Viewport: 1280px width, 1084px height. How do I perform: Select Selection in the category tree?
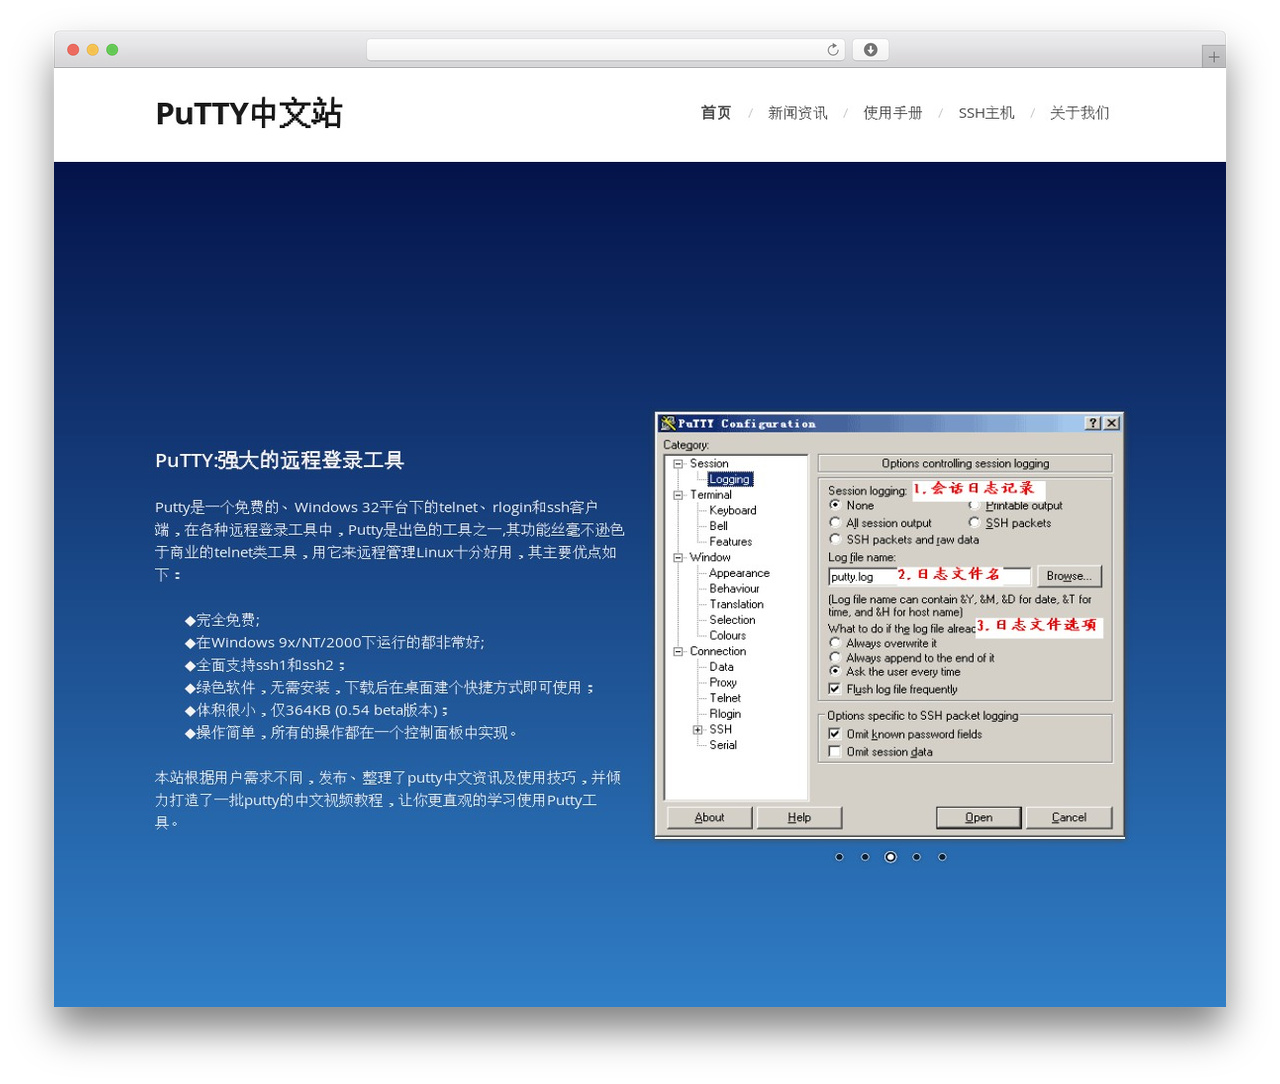(x=732, y=620)
